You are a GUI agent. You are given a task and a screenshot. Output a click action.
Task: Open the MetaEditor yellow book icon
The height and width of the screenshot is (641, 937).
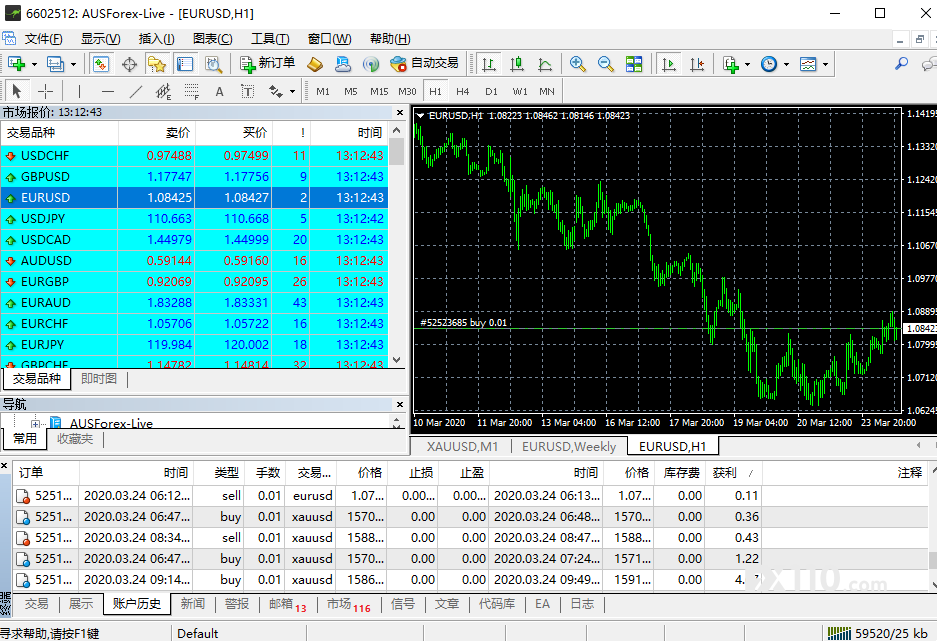(314, 64)
